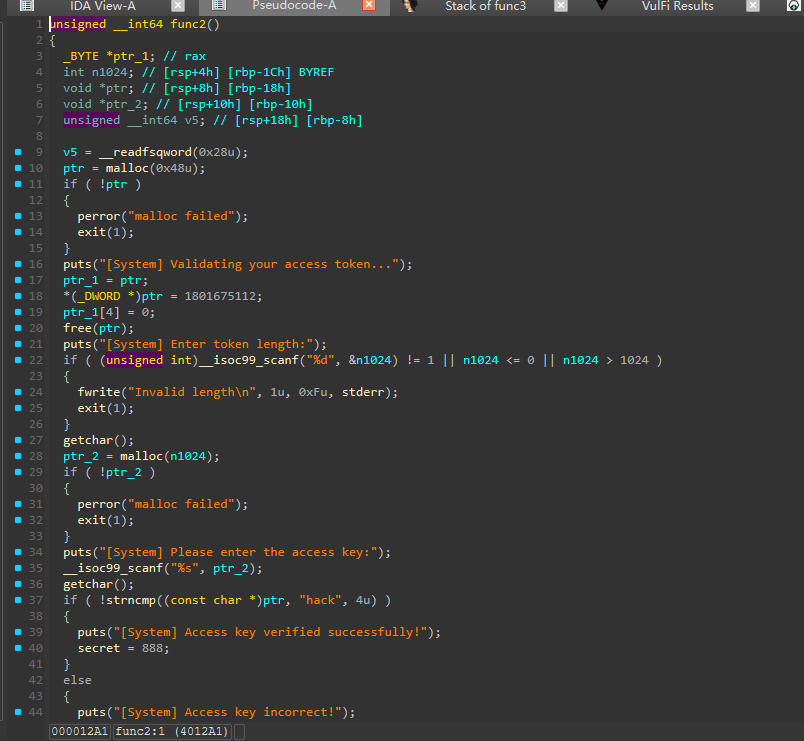The image size is (804, 741).
Task: Click the VulFi Results tab icon
Action: 602,6
